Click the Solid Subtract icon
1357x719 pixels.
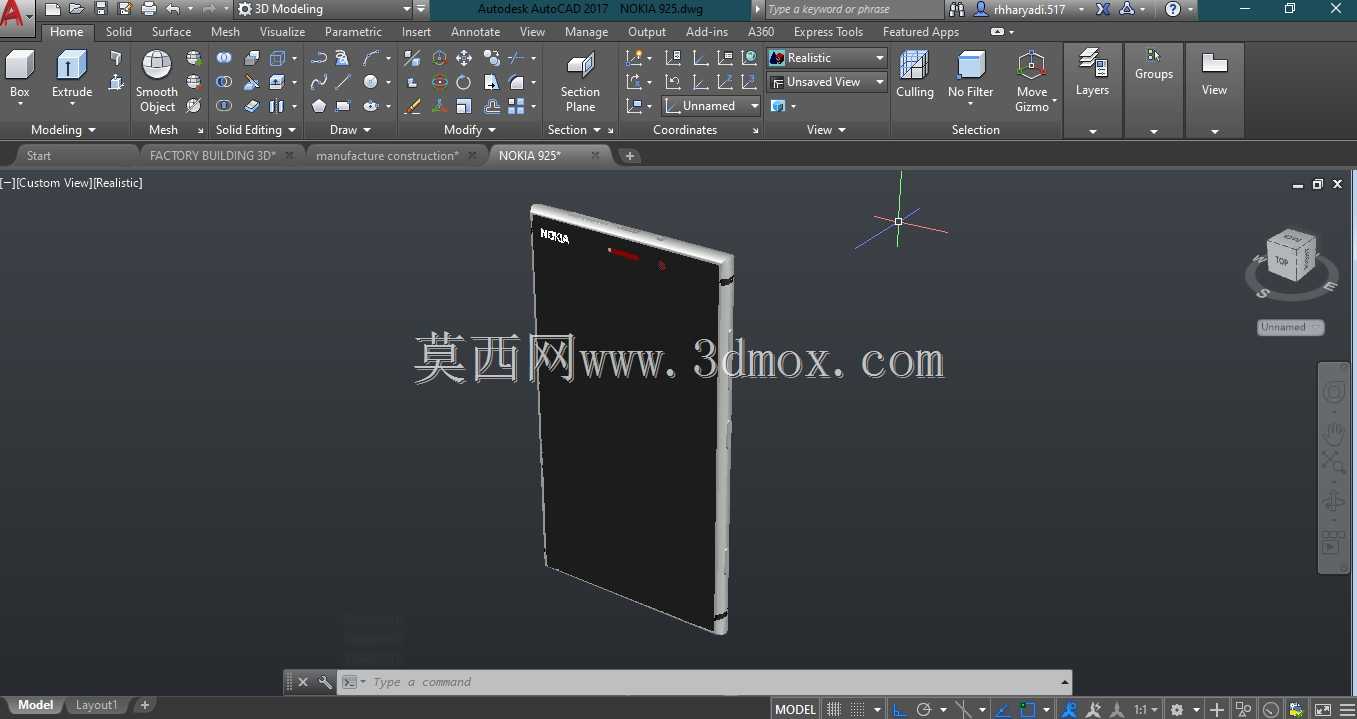(x=224, y=82)
